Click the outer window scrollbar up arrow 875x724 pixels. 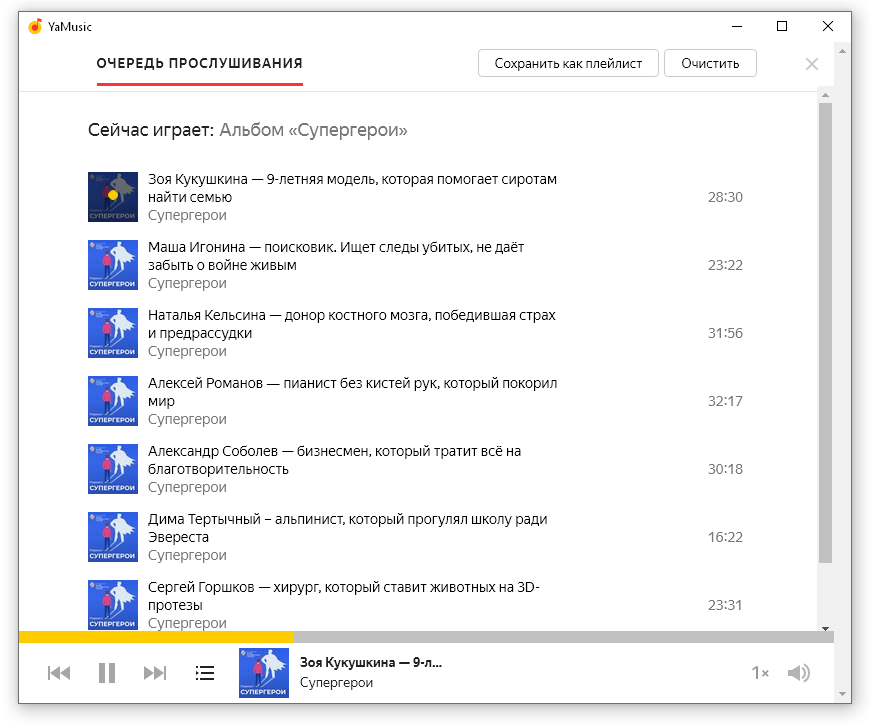(x=843, y=51)
